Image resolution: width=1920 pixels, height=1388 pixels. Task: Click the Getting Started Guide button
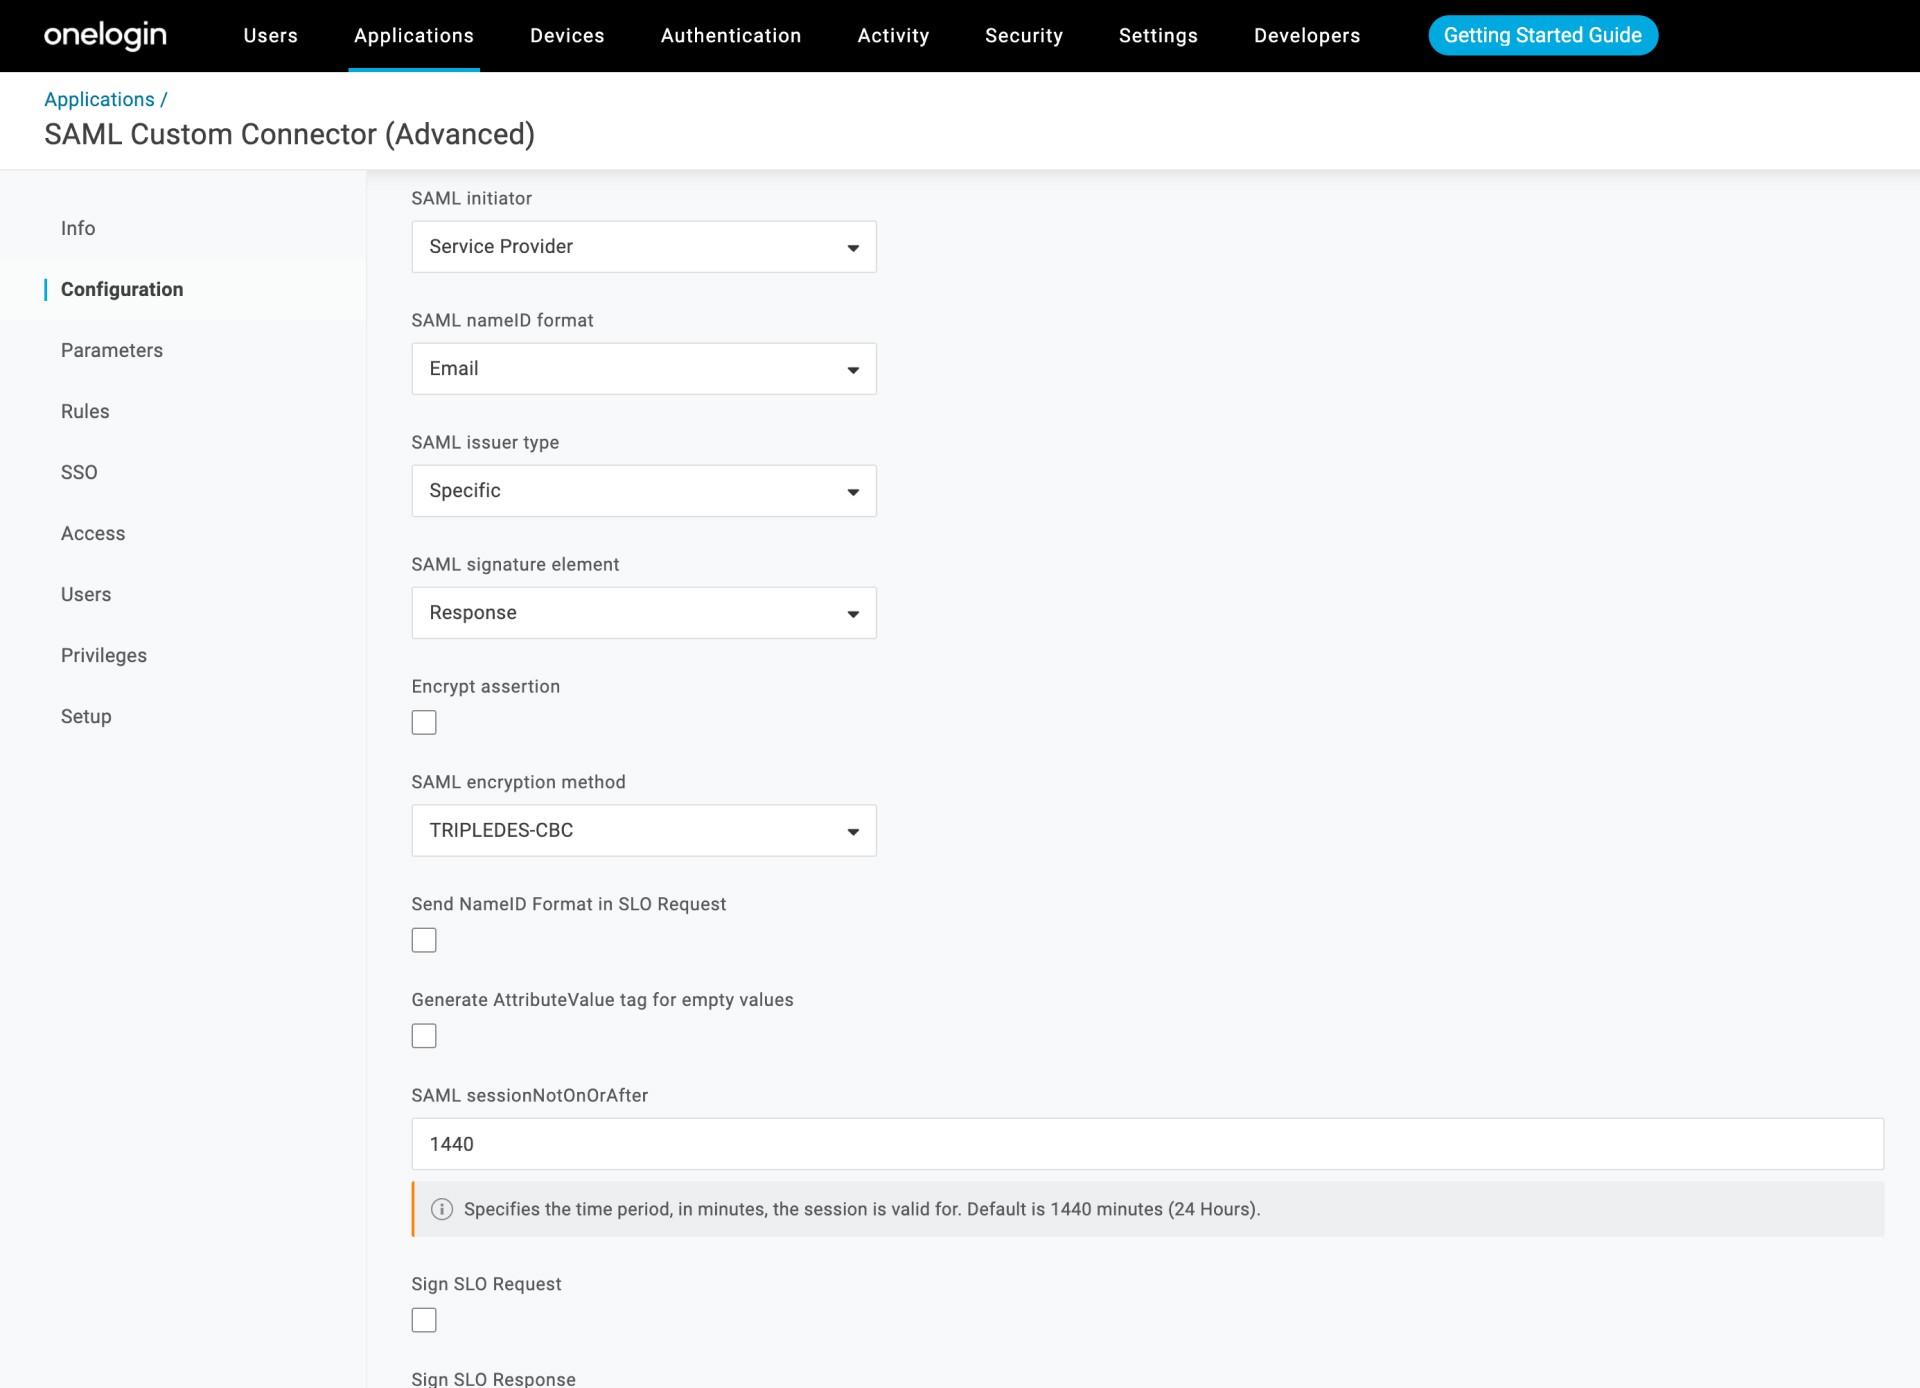[1542, 36]
